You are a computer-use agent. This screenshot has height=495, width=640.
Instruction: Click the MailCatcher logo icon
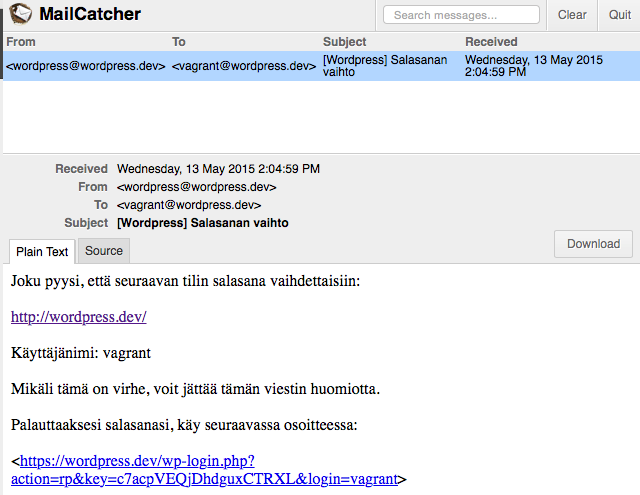coord(20,13)
